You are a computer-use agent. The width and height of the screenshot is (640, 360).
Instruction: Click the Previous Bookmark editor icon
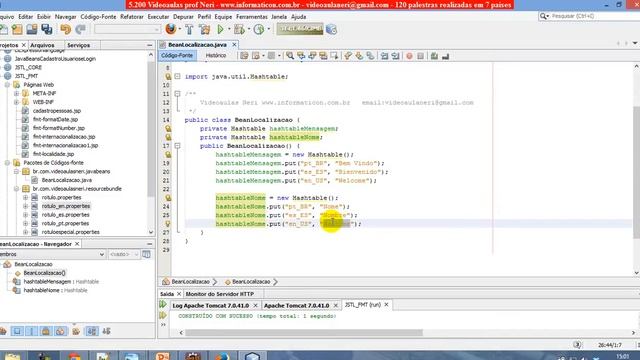(348, 56)
